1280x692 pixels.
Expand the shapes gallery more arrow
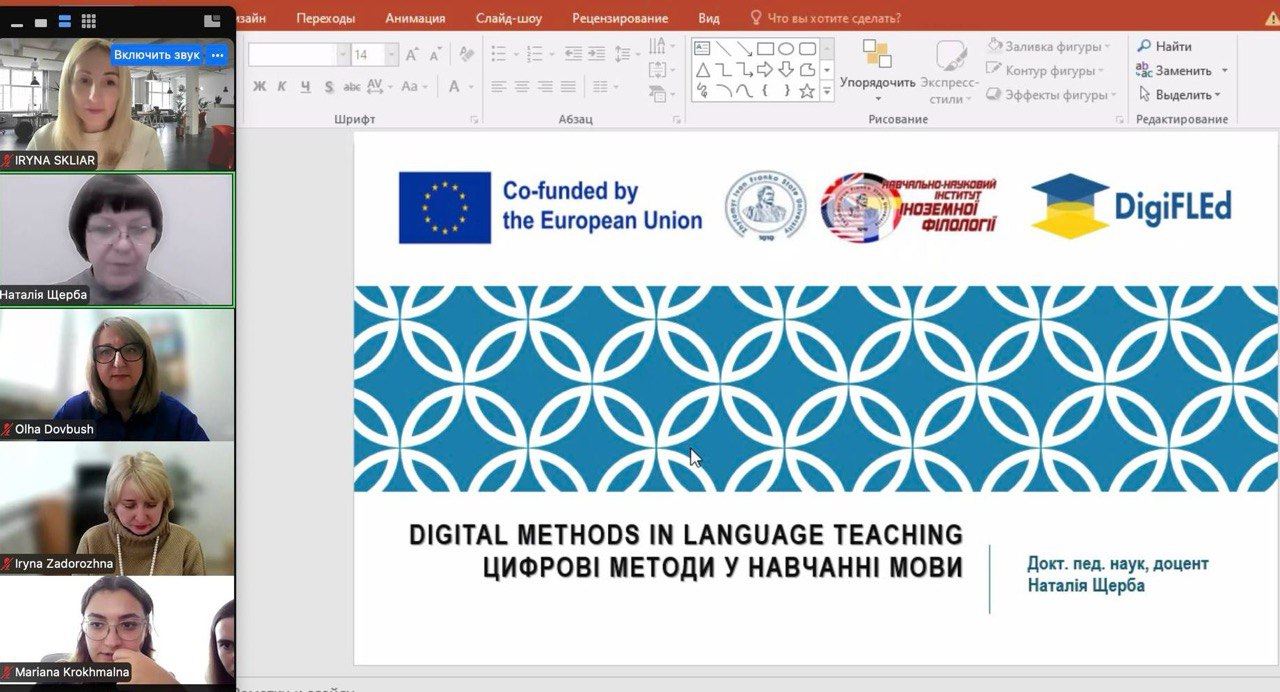[x=827, y=91]
